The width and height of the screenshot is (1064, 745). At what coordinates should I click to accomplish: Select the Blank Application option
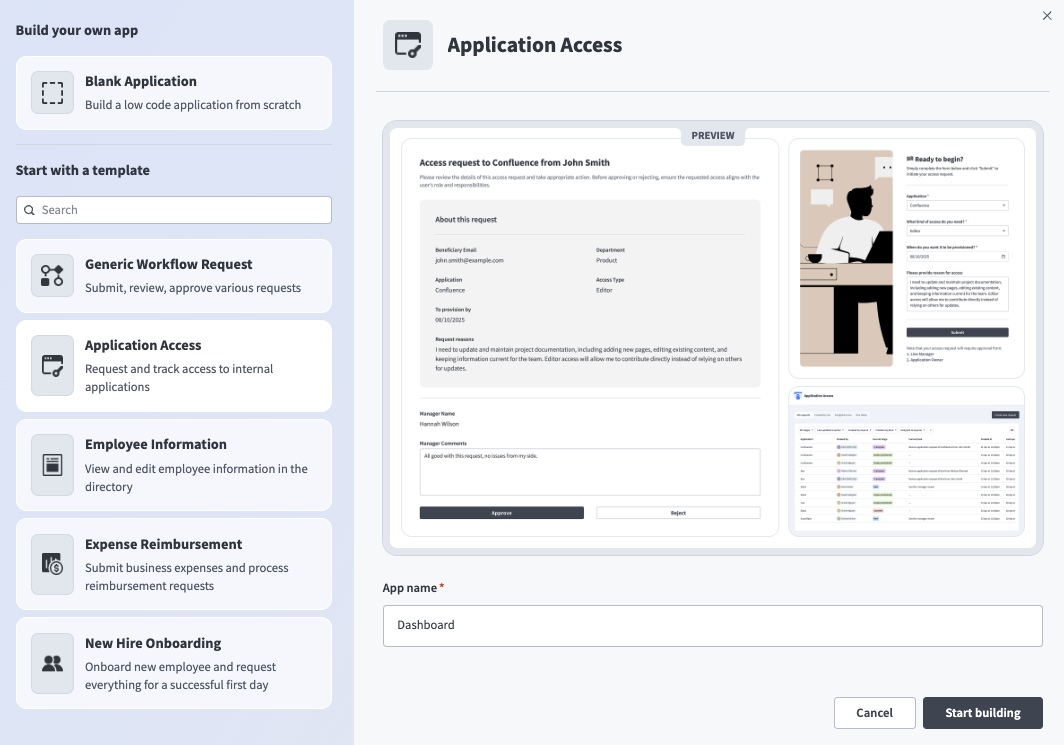click(x=174, y=93)
